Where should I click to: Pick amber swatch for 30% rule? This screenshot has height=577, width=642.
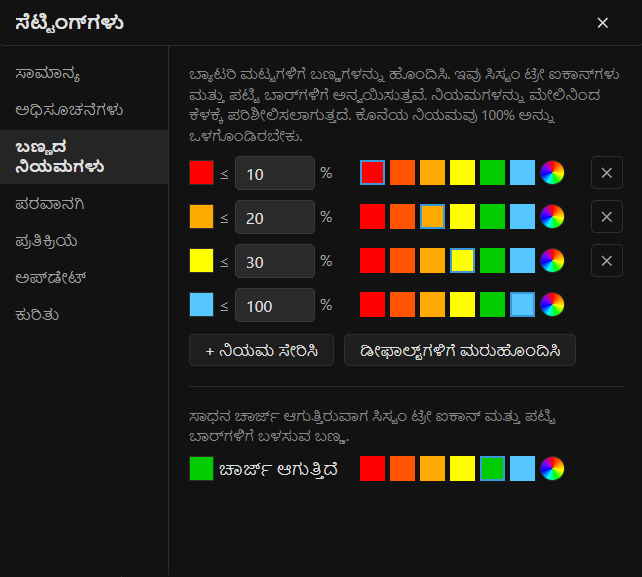tap(432, 261)
